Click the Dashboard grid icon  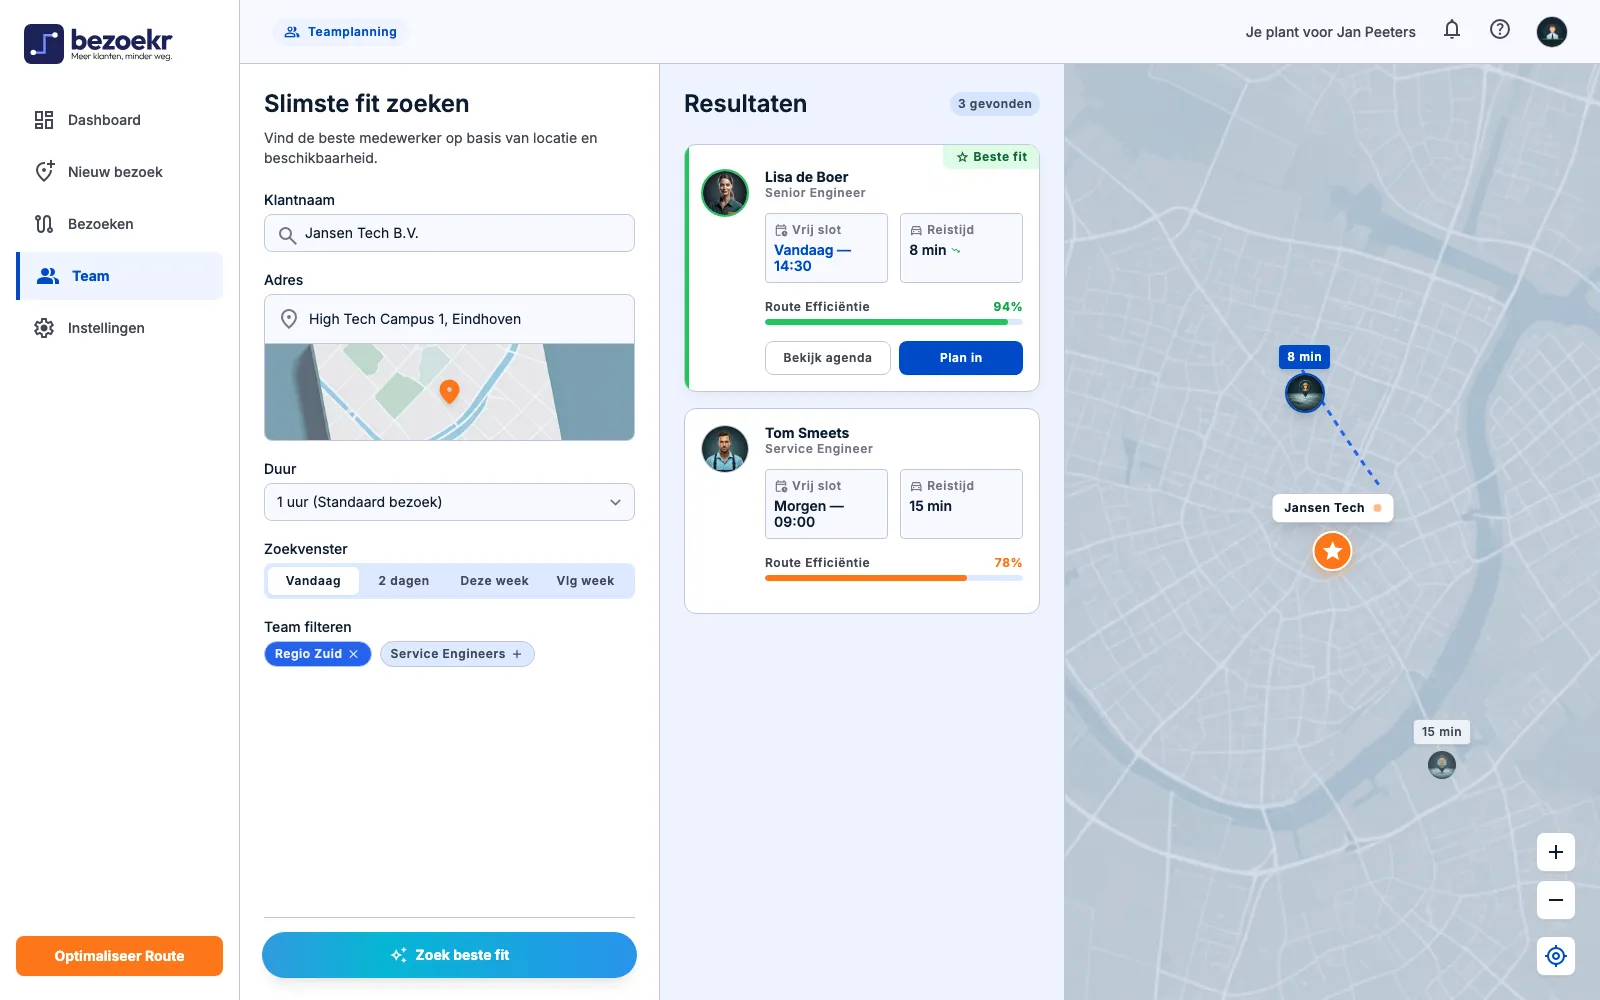(44, 120)
